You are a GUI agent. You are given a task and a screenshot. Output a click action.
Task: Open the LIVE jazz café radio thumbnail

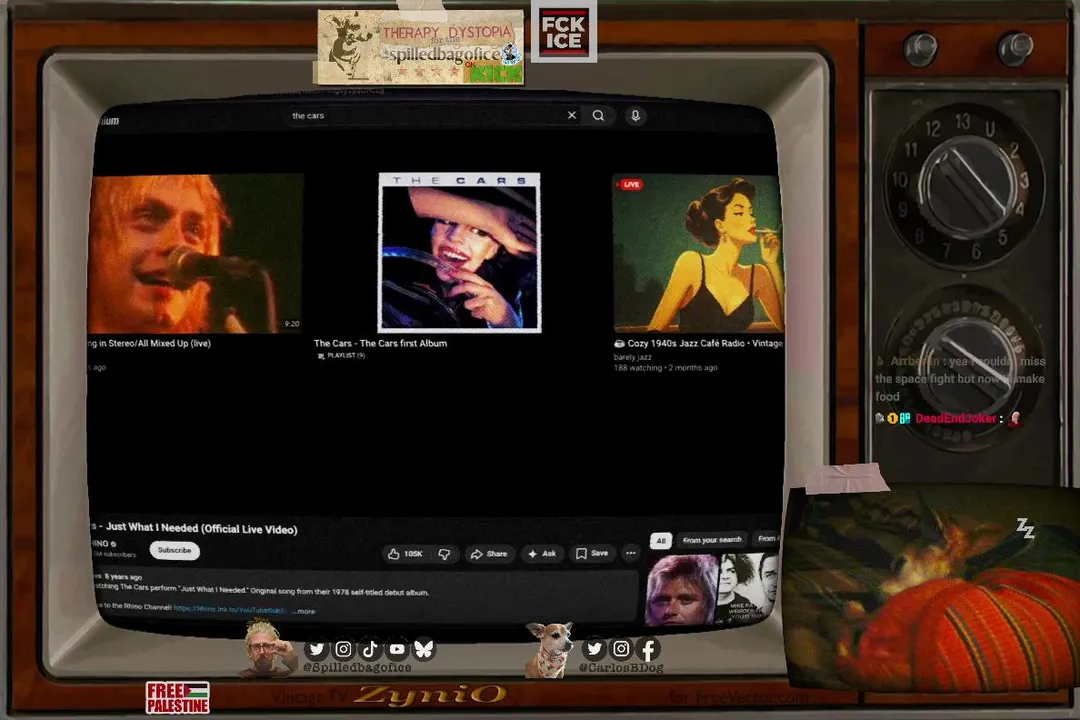coord(698,253)
